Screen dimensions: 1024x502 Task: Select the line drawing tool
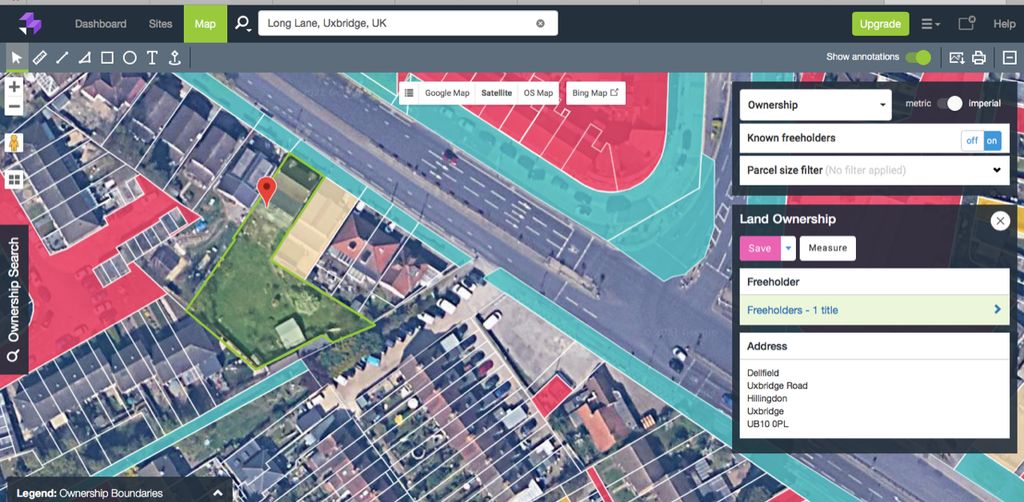coord(62,58)
